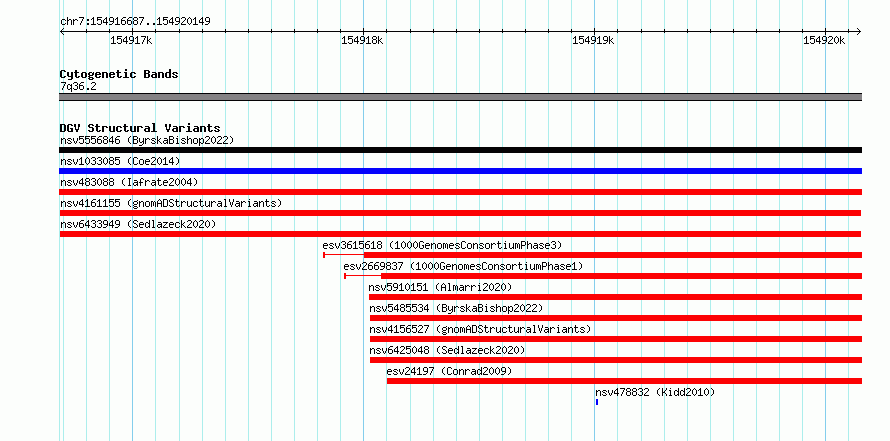Click the nsv478832 (Kidd2010) label
890x441 pixels.
click(655, 392)
